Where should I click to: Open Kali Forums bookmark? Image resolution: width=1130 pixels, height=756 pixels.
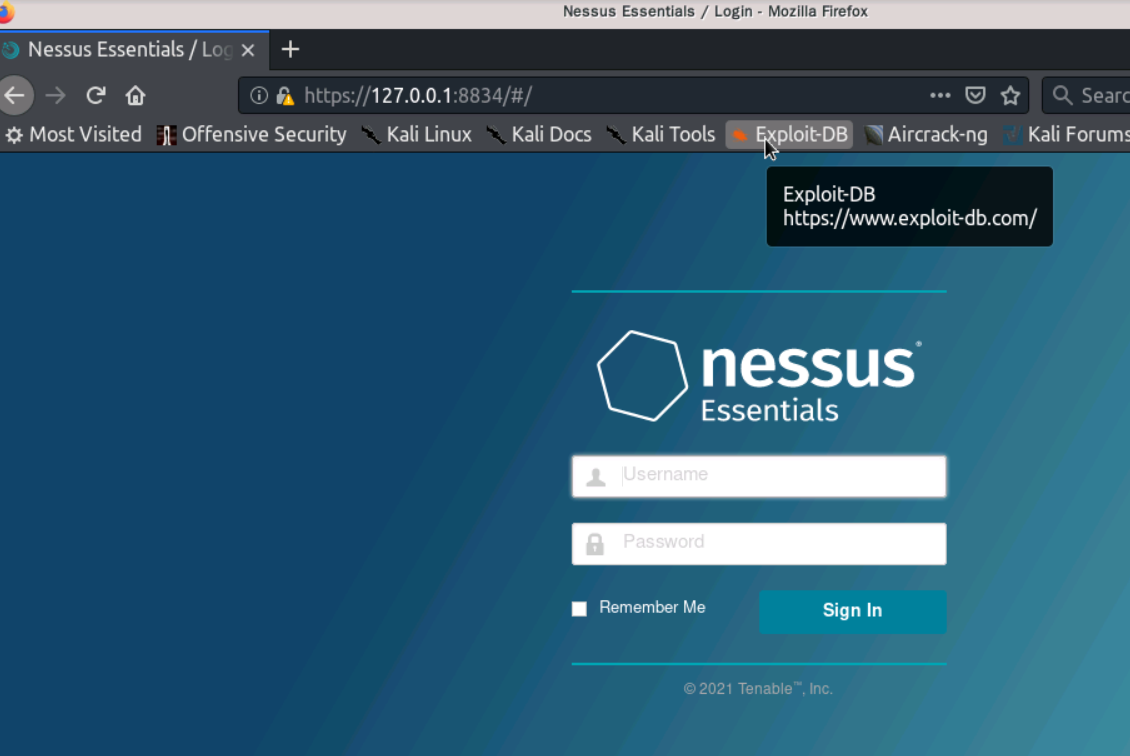1067,135
